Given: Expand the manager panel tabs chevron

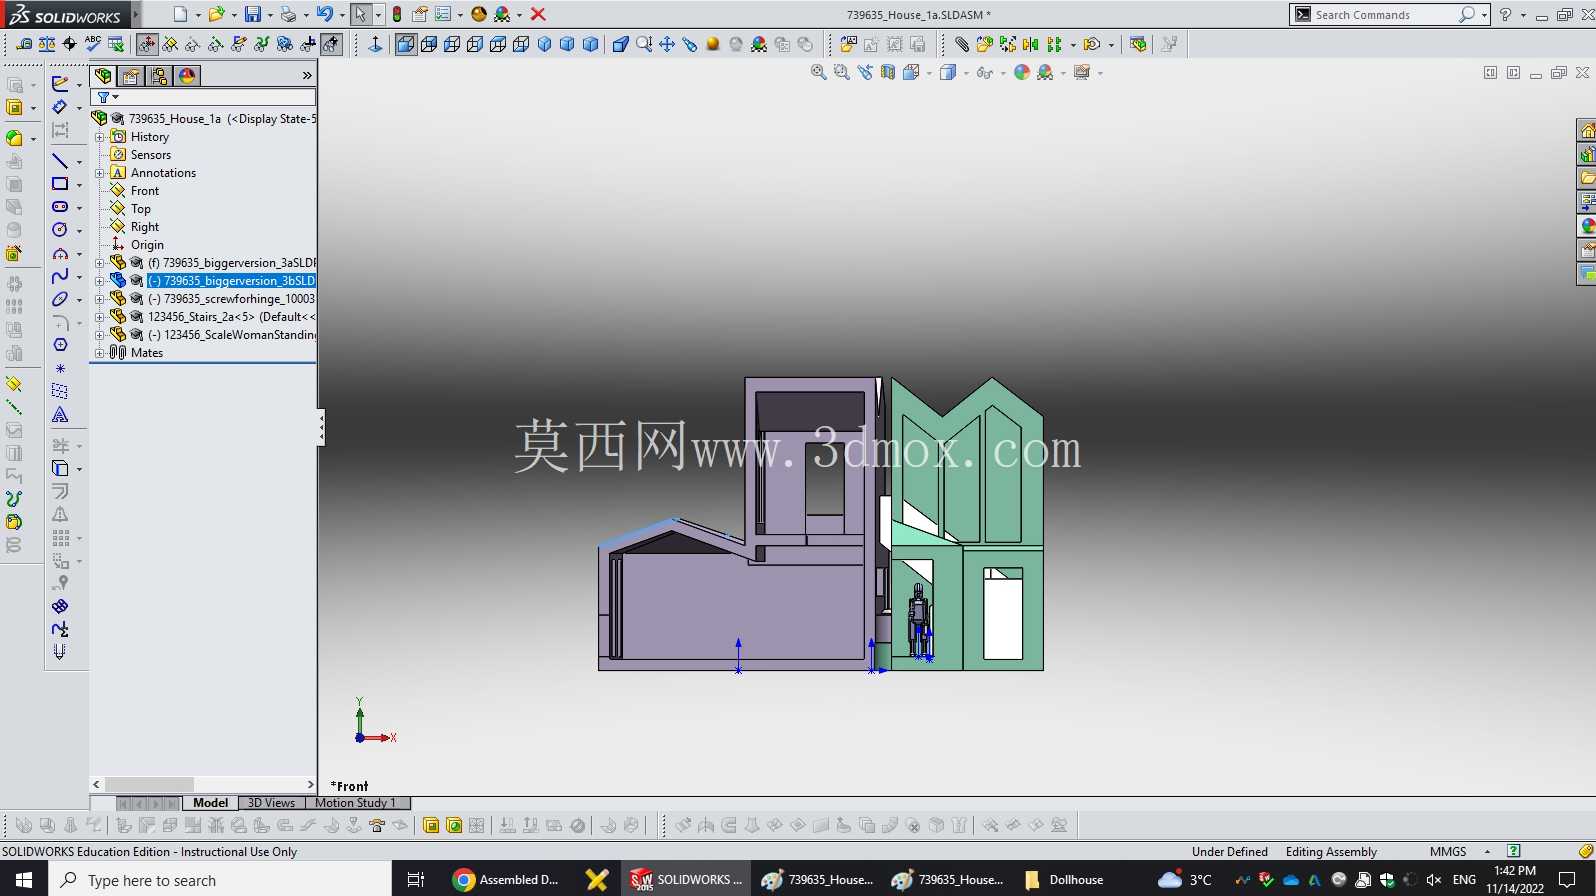Looking at the screenshot, I should tap(307, 75).
